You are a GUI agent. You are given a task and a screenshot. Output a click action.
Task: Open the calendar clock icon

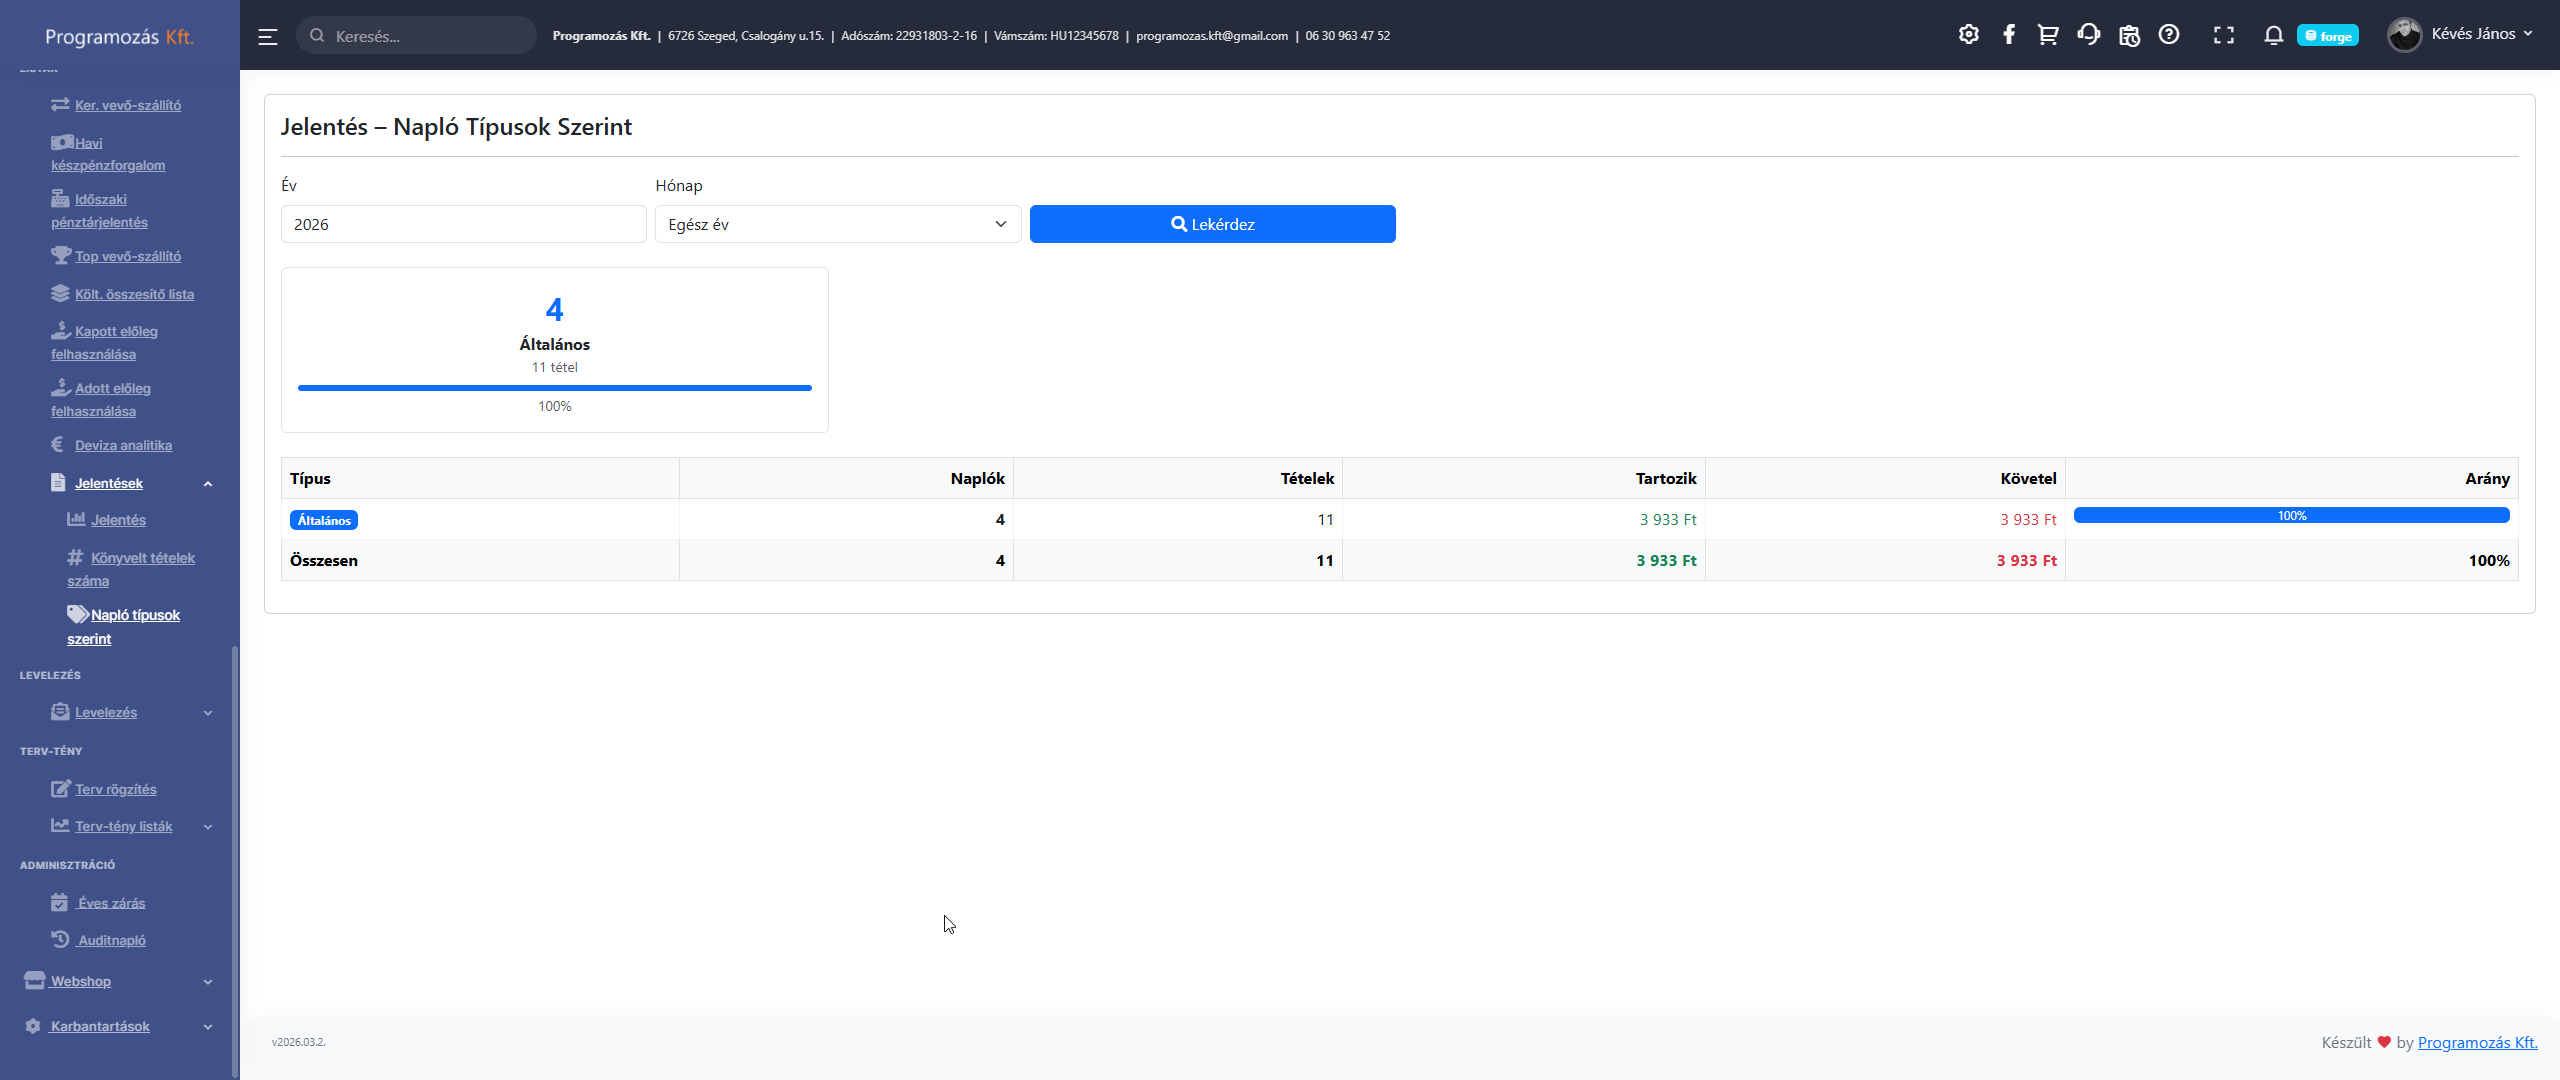pyautogui.click(x=2129, y=35)
